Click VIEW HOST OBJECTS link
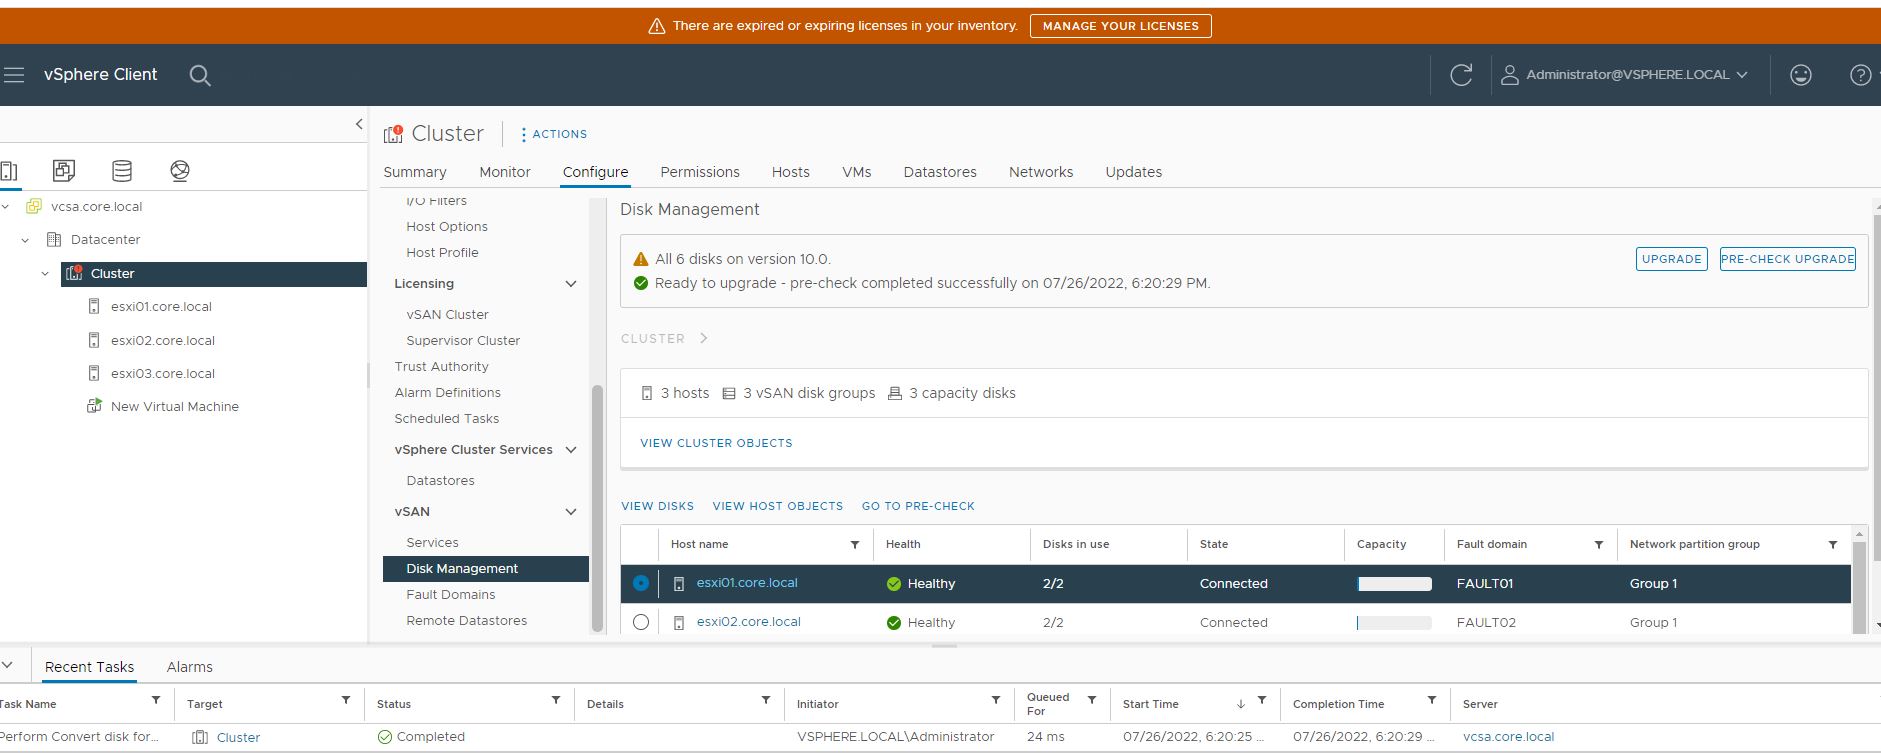Viewport: 1881px width, 753px height. tap(778, 506)
